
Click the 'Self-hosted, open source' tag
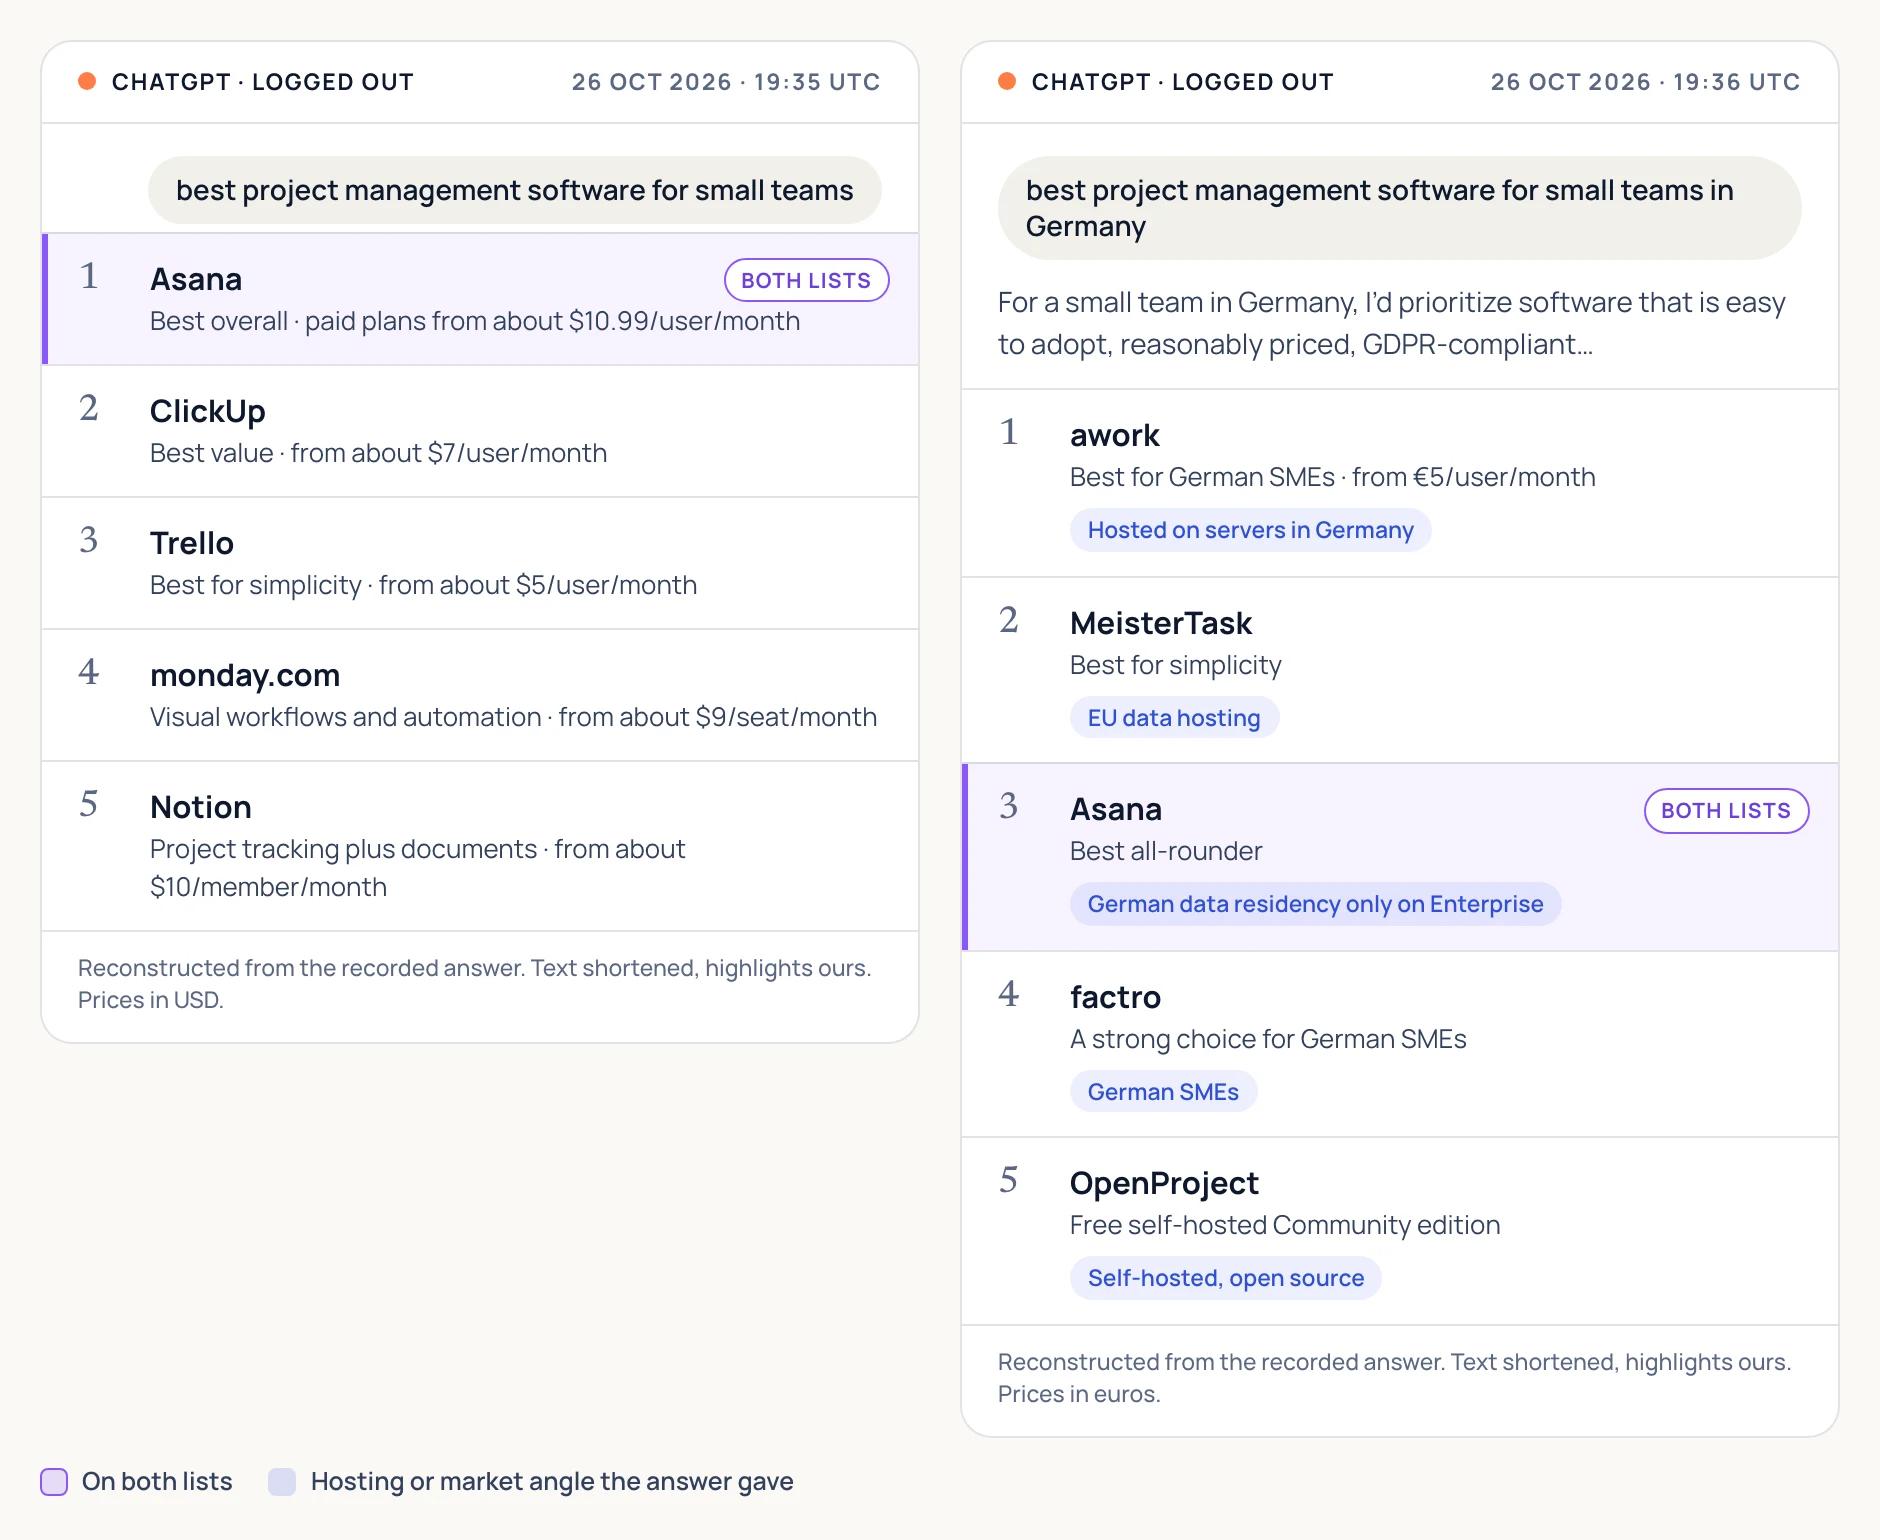1225,1278
